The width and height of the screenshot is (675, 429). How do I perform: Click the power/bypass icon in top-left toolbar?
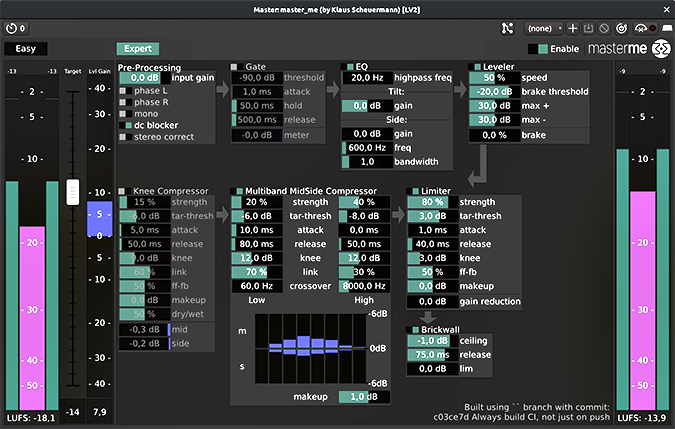pos(12,28)
